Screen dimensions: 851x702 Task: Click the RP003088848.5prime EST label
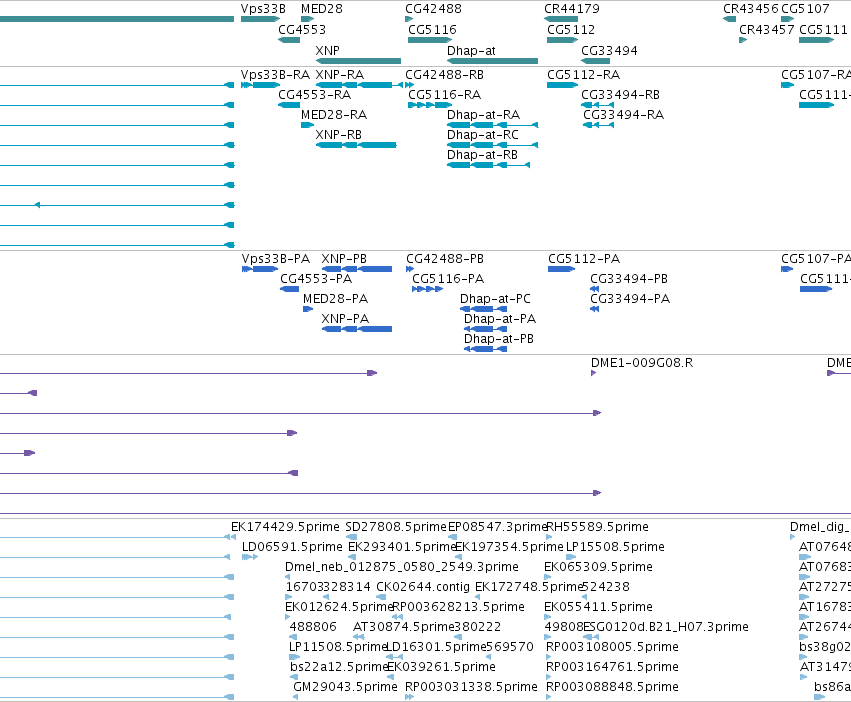pyautogui.click(x=612, y=687)
